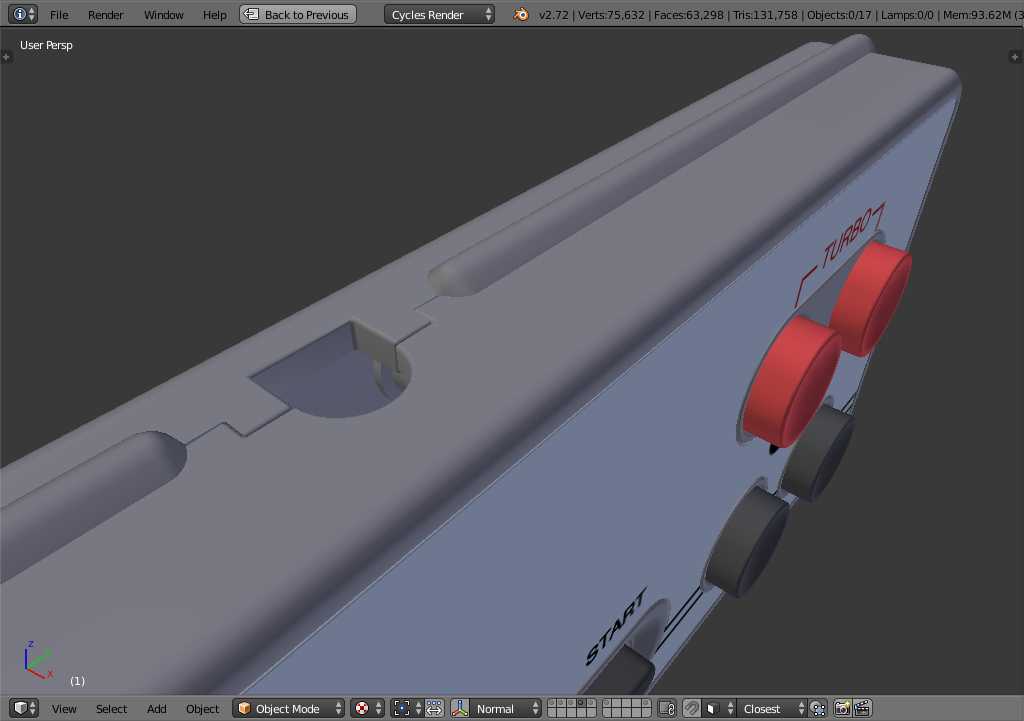Click the OpenGL render animation clapper icon
This screenshot has height=721, width=1024.
(x=861, y=708)
